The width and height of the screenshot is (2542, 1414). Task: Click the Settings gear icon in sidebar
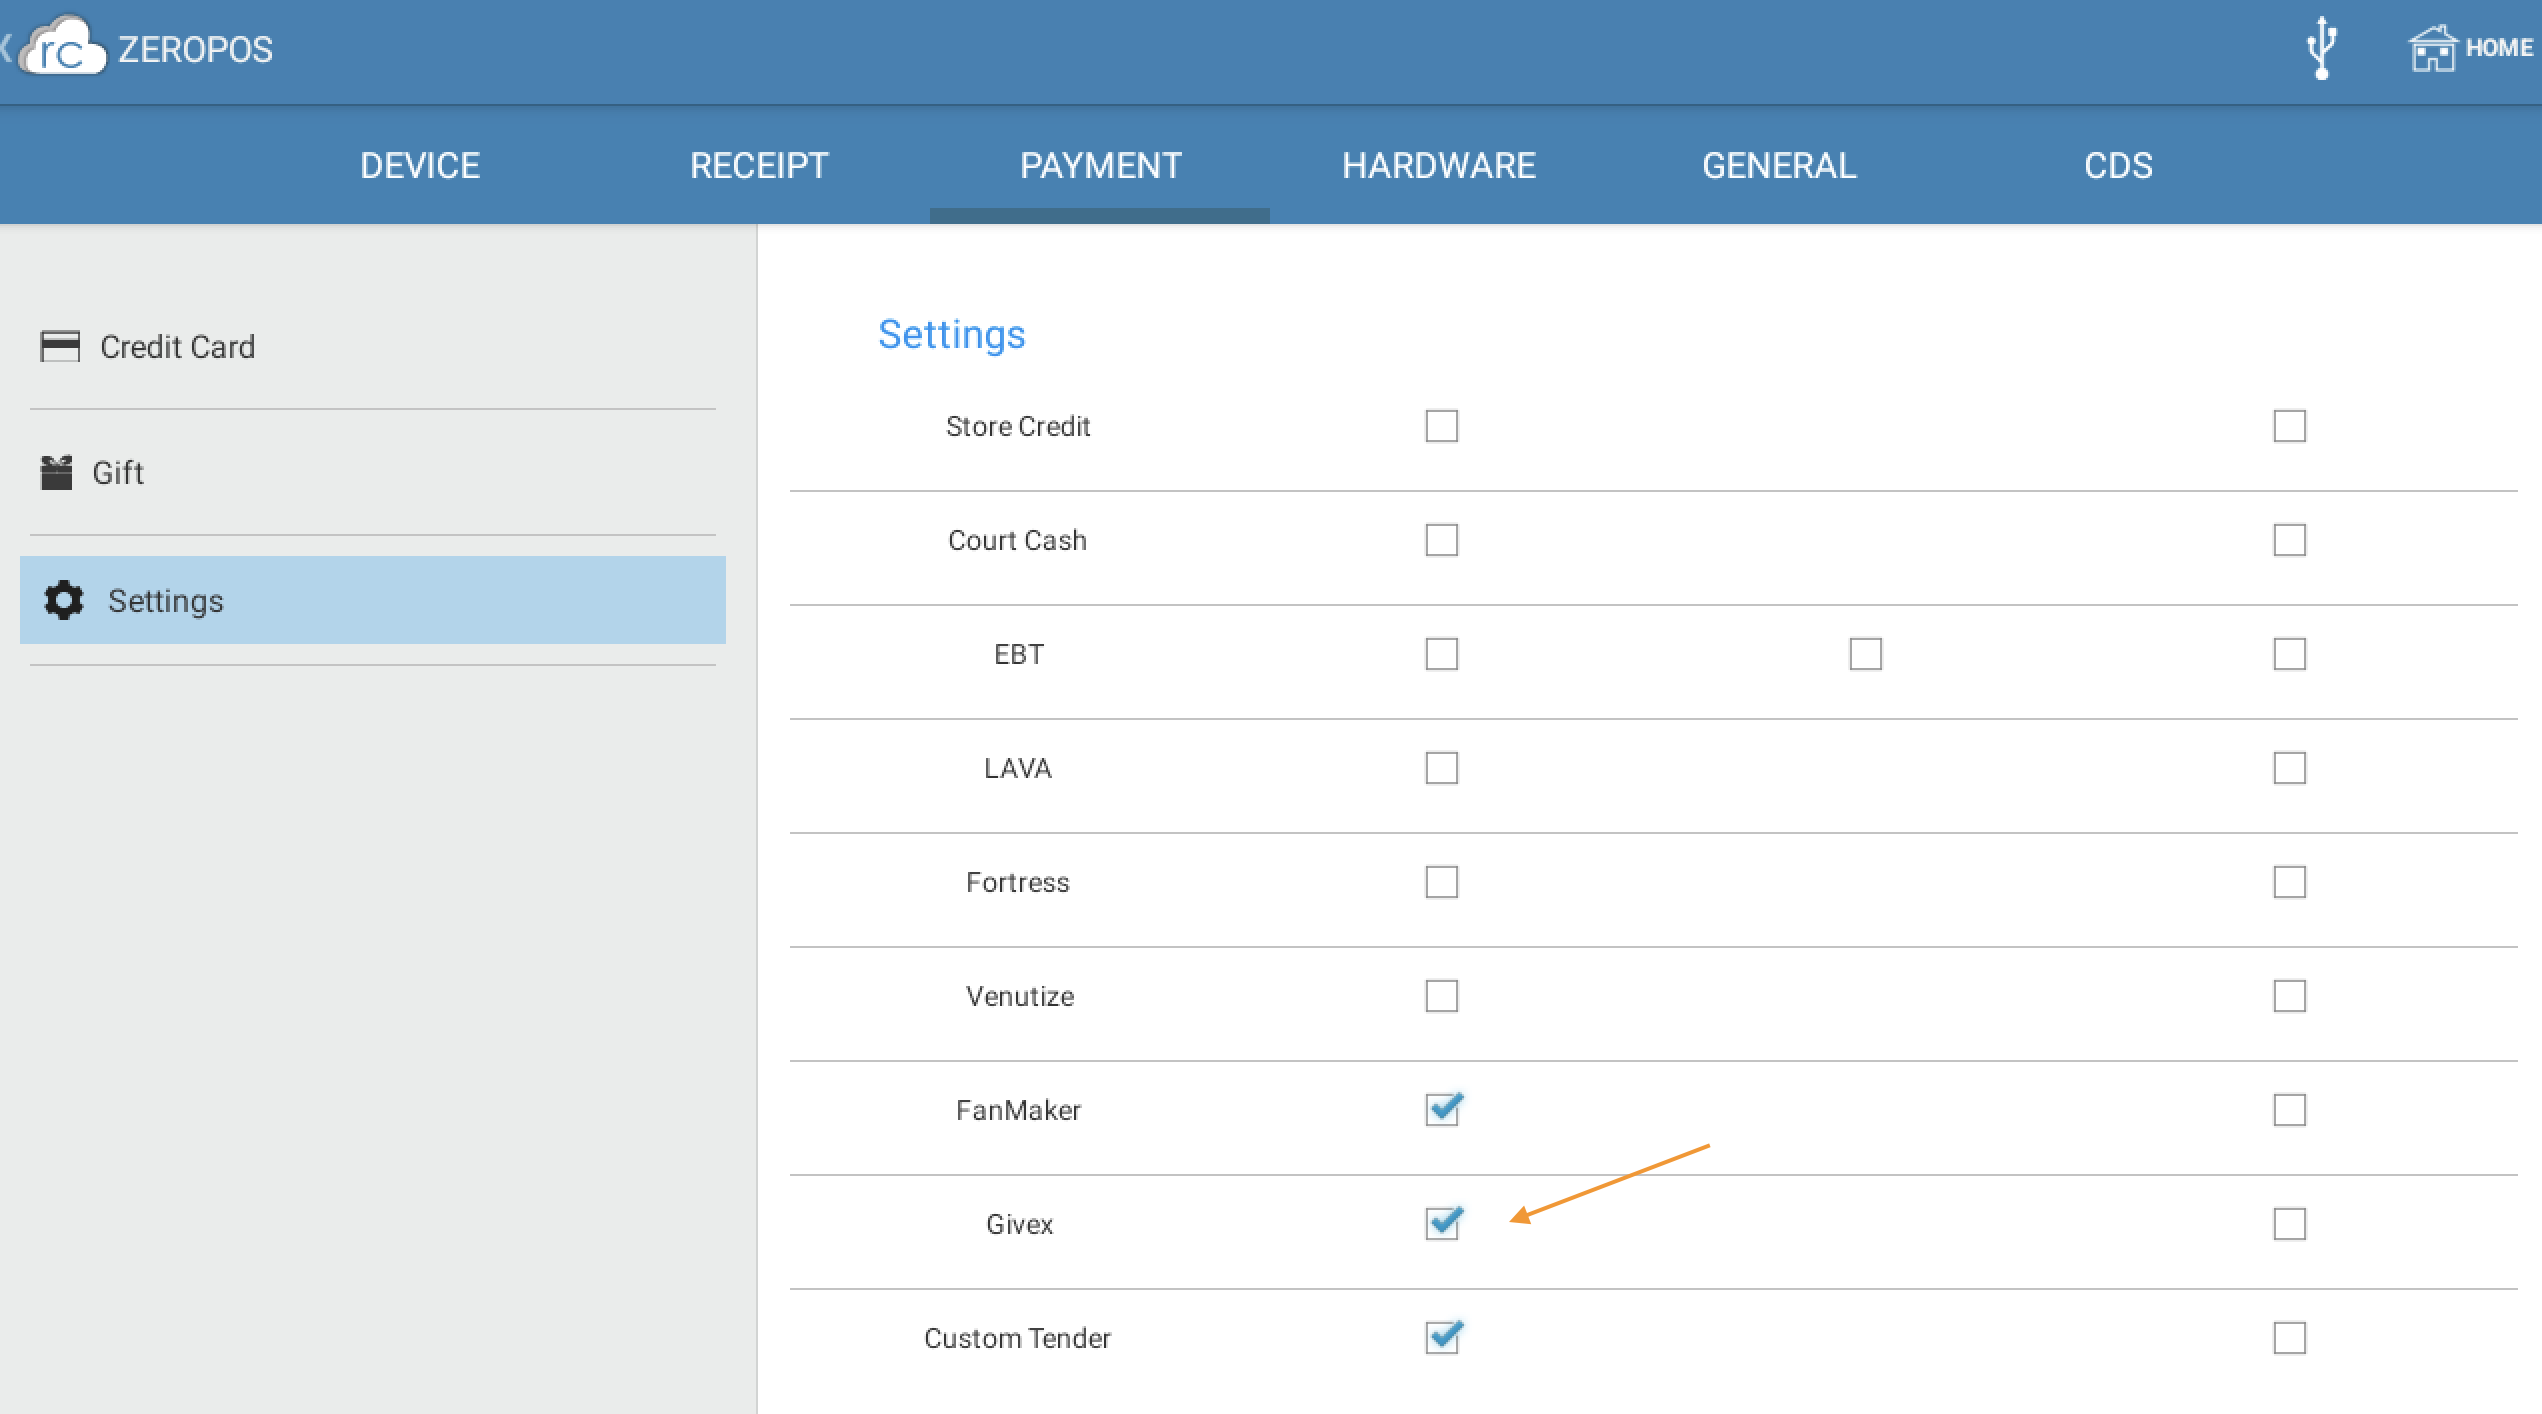64,600
